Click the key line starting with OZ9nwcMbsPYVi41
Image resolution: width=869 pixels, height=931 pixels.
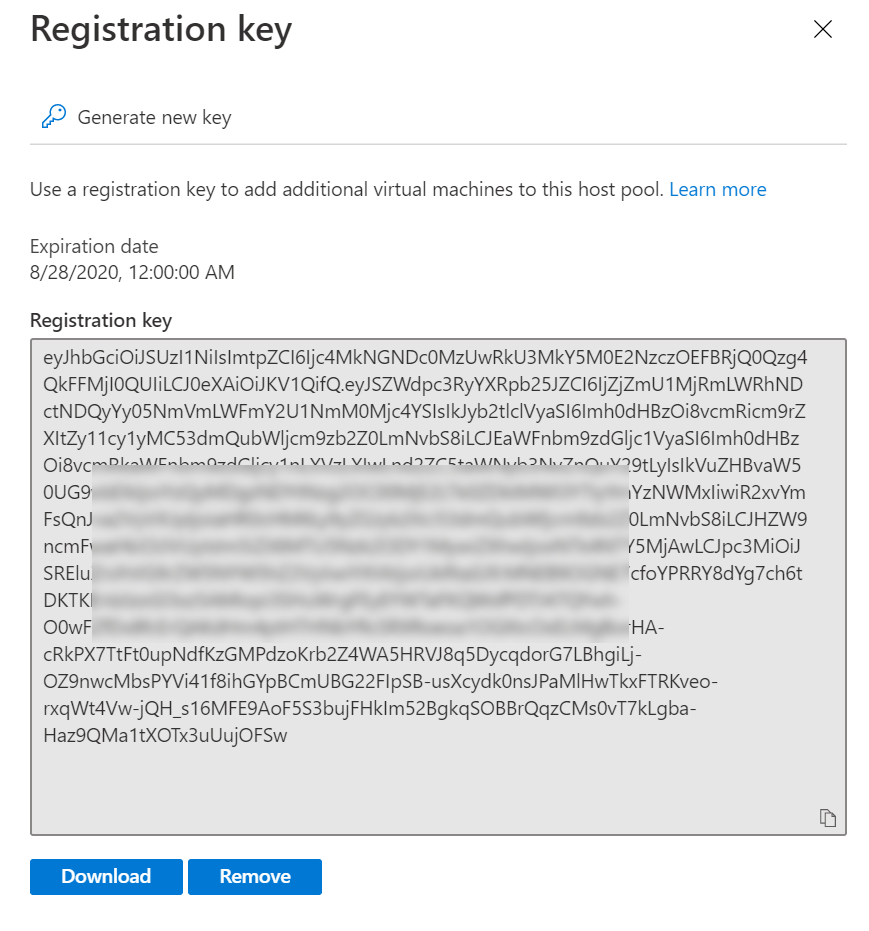pyautogui.click(x=380, y=682)
